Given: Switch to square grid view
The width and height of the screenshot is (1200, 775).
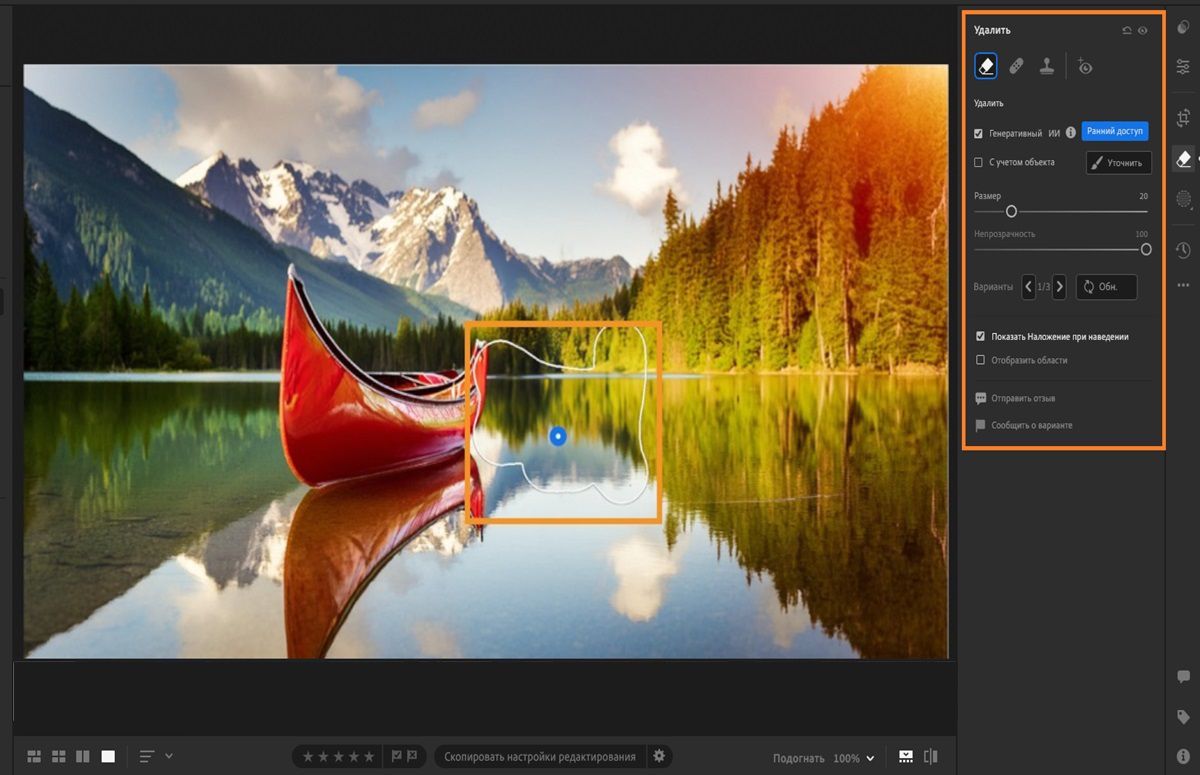Looking at the screenshot, I should click(x=59, y=756).
